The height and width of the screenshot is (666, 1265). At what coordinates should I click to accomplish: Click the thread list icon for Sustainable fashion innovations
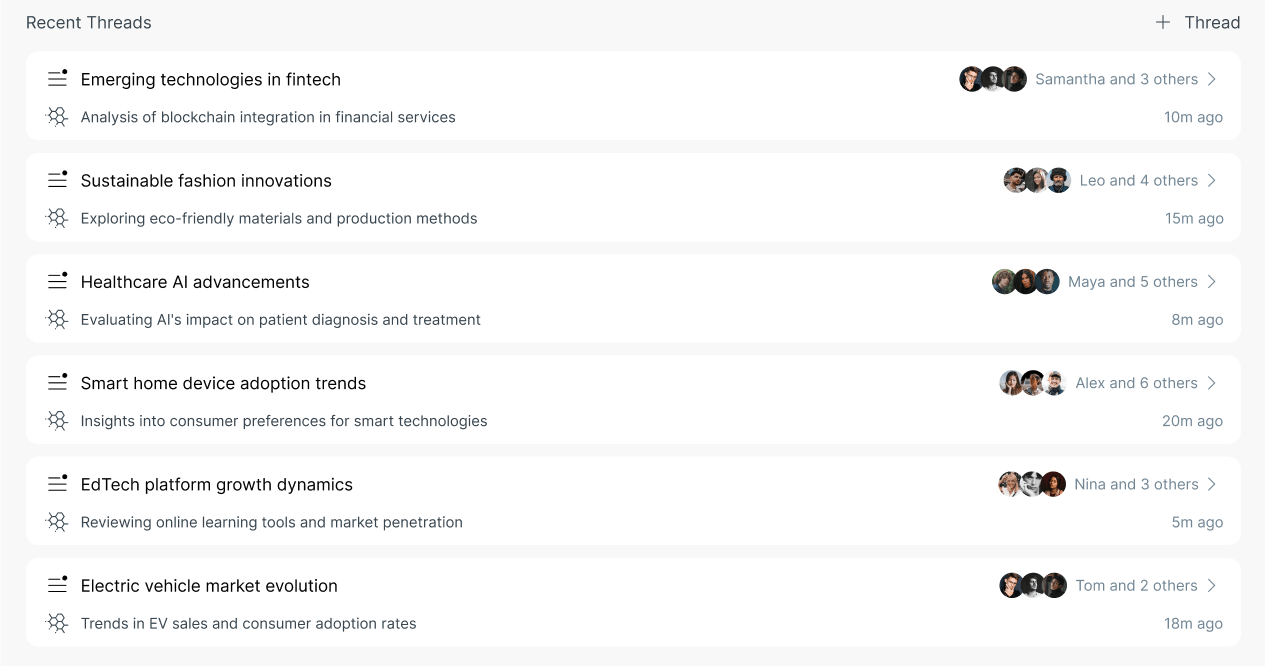(x=58, y=180)
